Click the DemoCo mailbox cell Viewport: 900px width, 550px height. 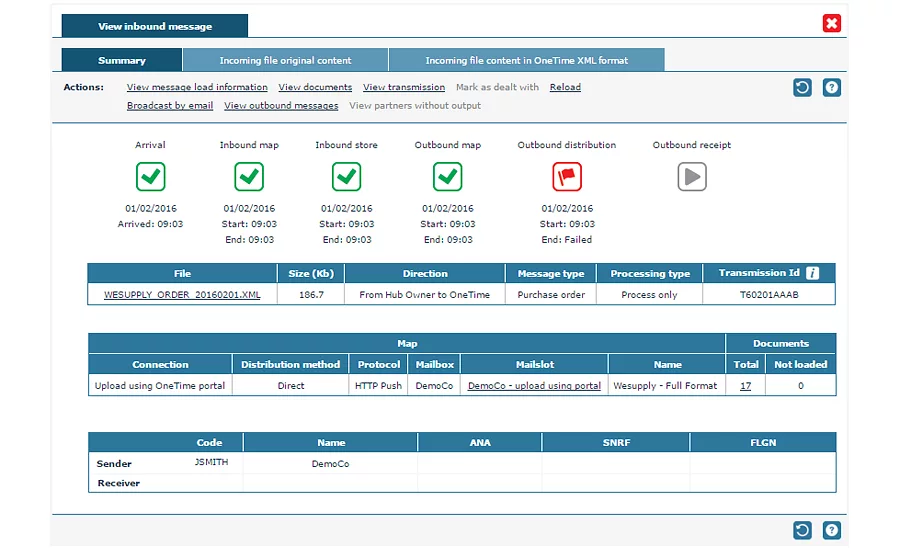click(434, 386)
